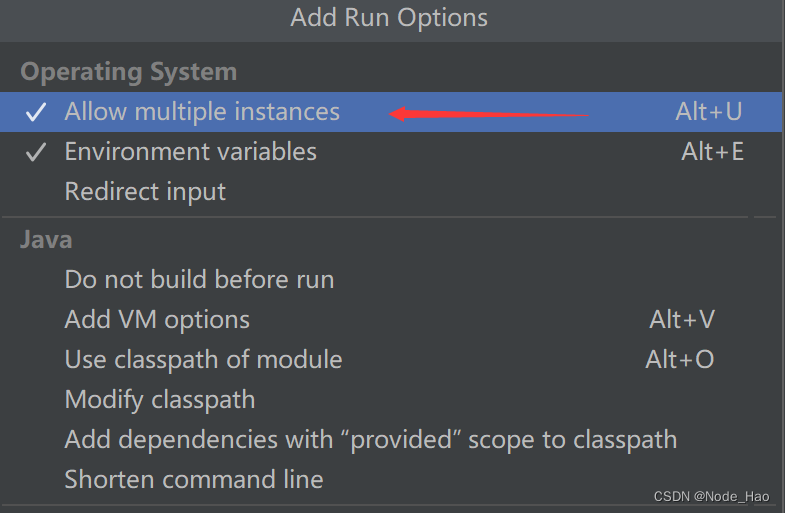The height and width of the screenshot is (513, 785).
Task: Click the CSDN @Node_Hao watermark
Action: pyautogui.click(x=711, y=496)
